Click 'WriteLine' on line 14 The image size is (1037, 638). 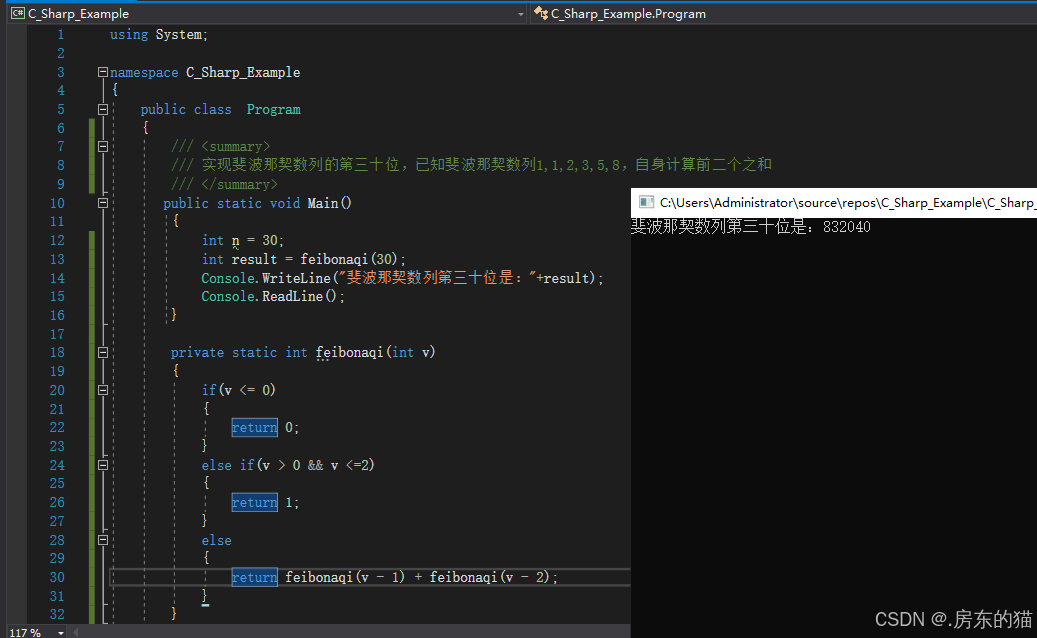coord(296,278)
